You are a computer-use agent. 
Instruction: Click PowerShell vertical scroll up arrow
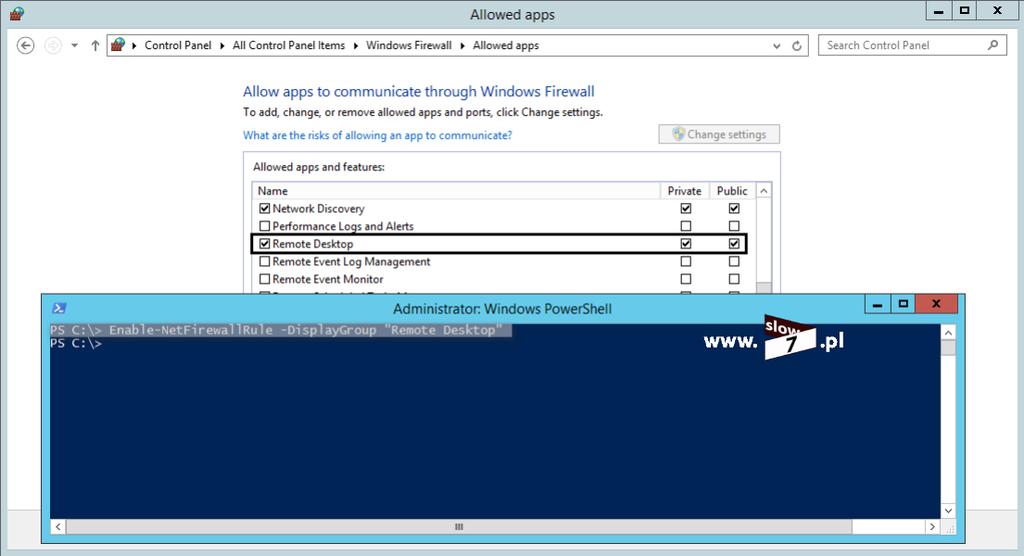948,333
